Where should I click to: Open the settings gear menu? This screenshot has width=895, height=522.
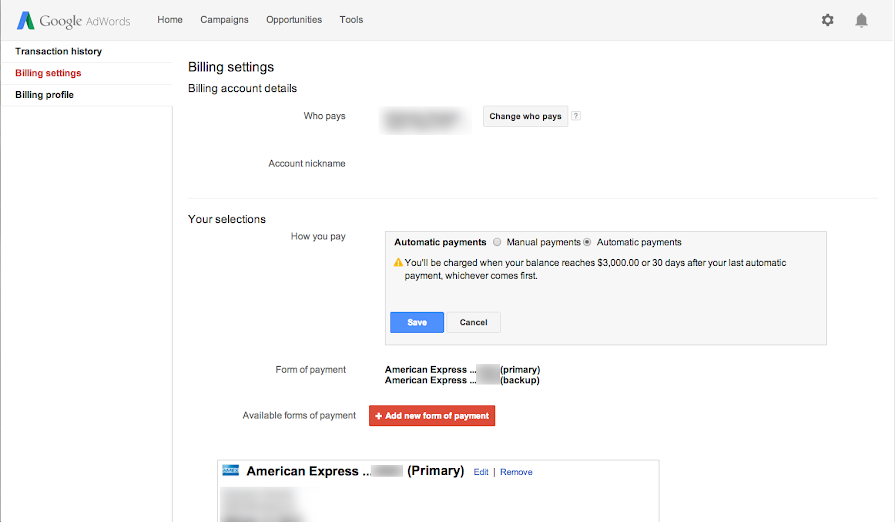[827, 20]
